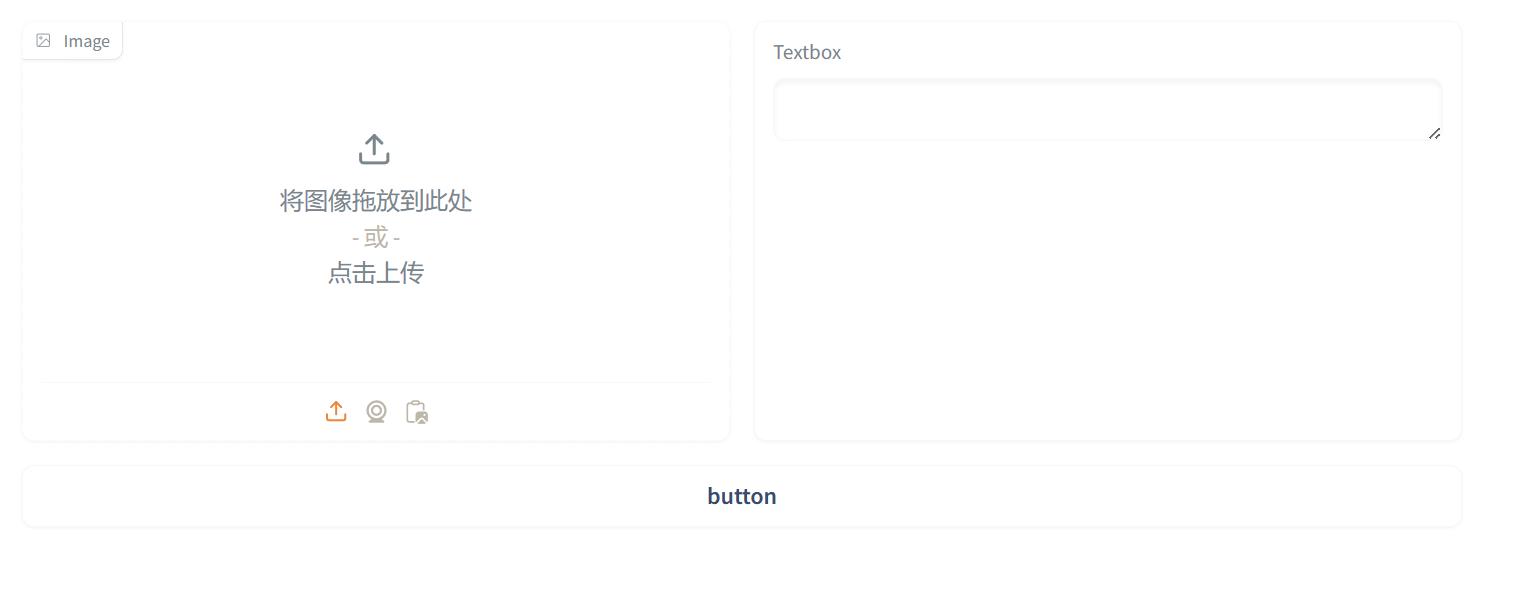Click the large upload arrow icon

click(x=374, y=150)
